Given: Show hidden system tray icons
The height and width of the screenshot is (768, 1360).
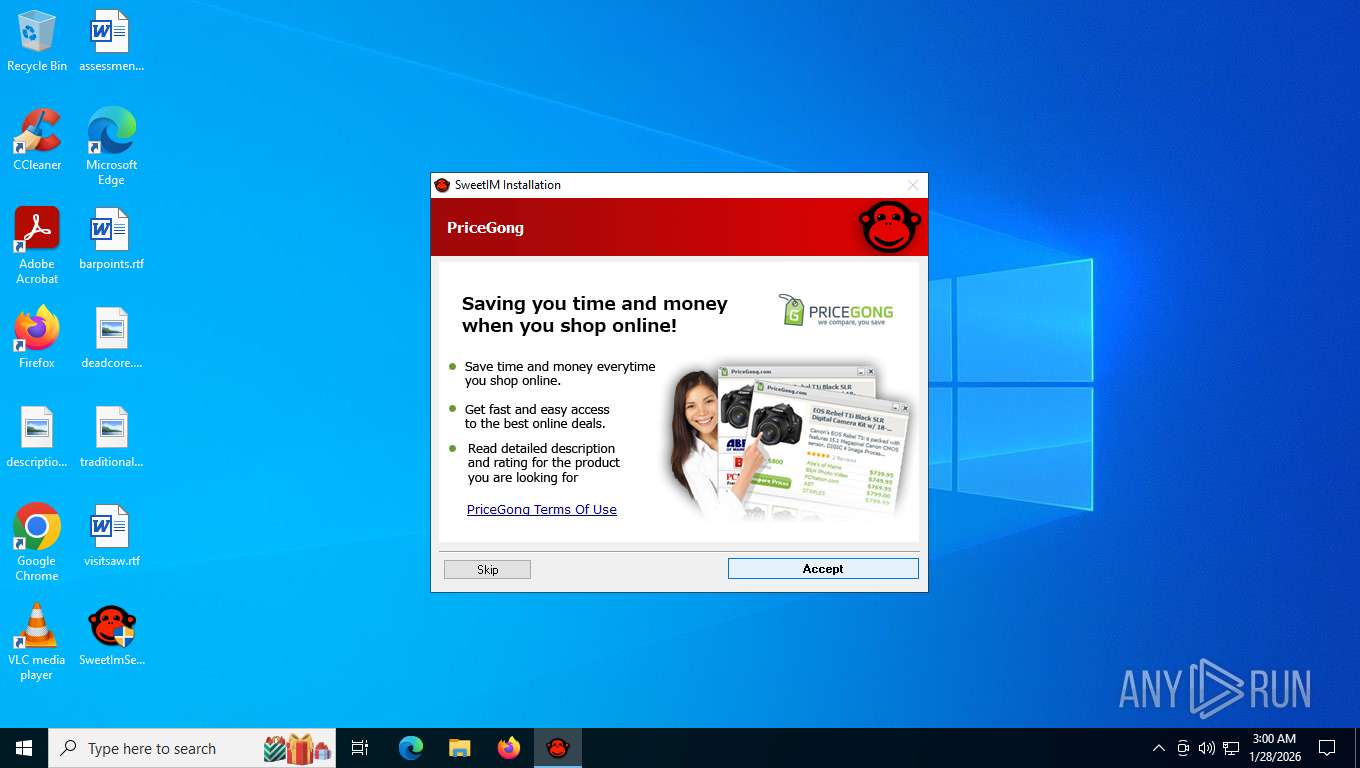Looking at the screenshot, I should (x=1159, y=748).
